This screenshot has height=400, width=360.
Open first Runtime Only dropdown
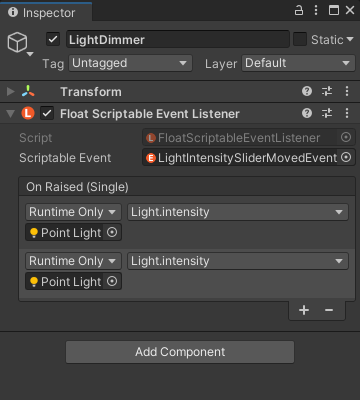coord(73,212)
